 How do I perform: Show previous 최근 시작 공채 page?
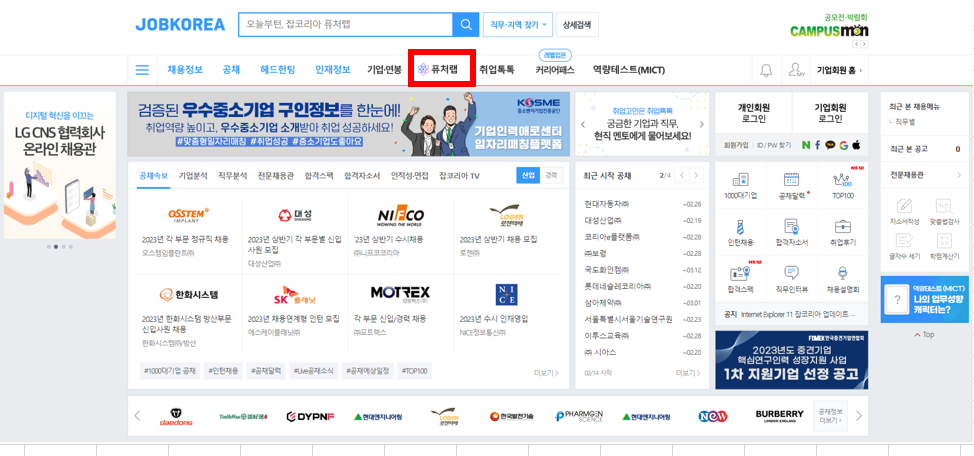point(682,175)
